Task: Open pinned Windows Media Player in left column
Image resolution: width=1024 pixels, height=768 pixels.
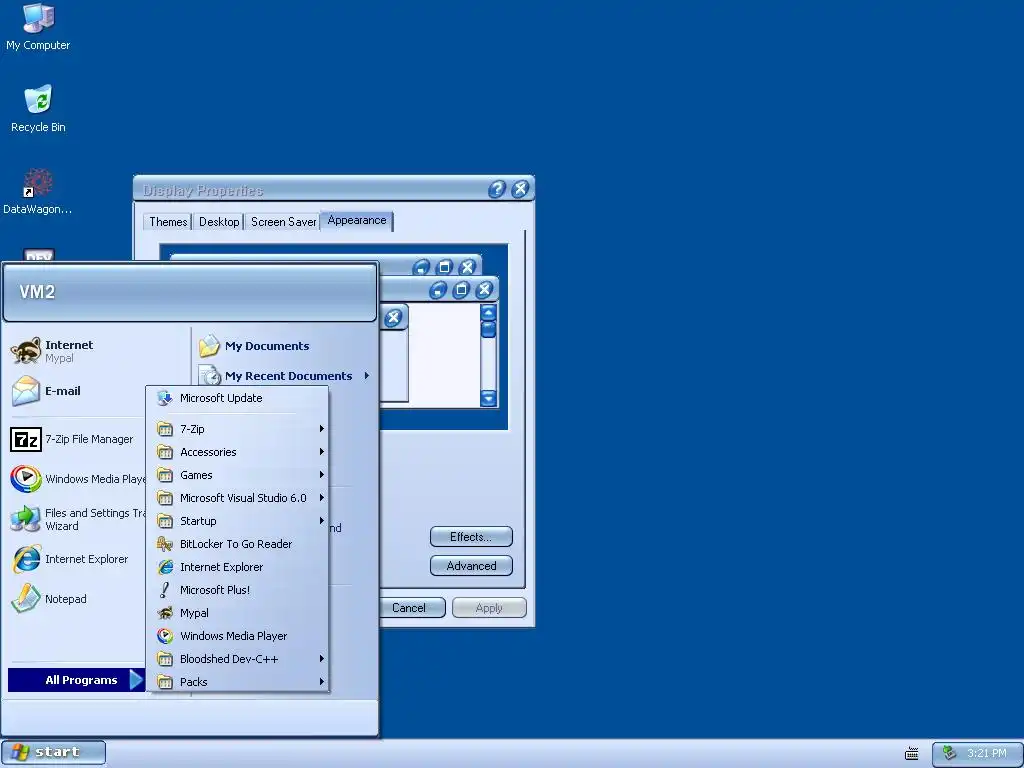Action: (77, 479)
